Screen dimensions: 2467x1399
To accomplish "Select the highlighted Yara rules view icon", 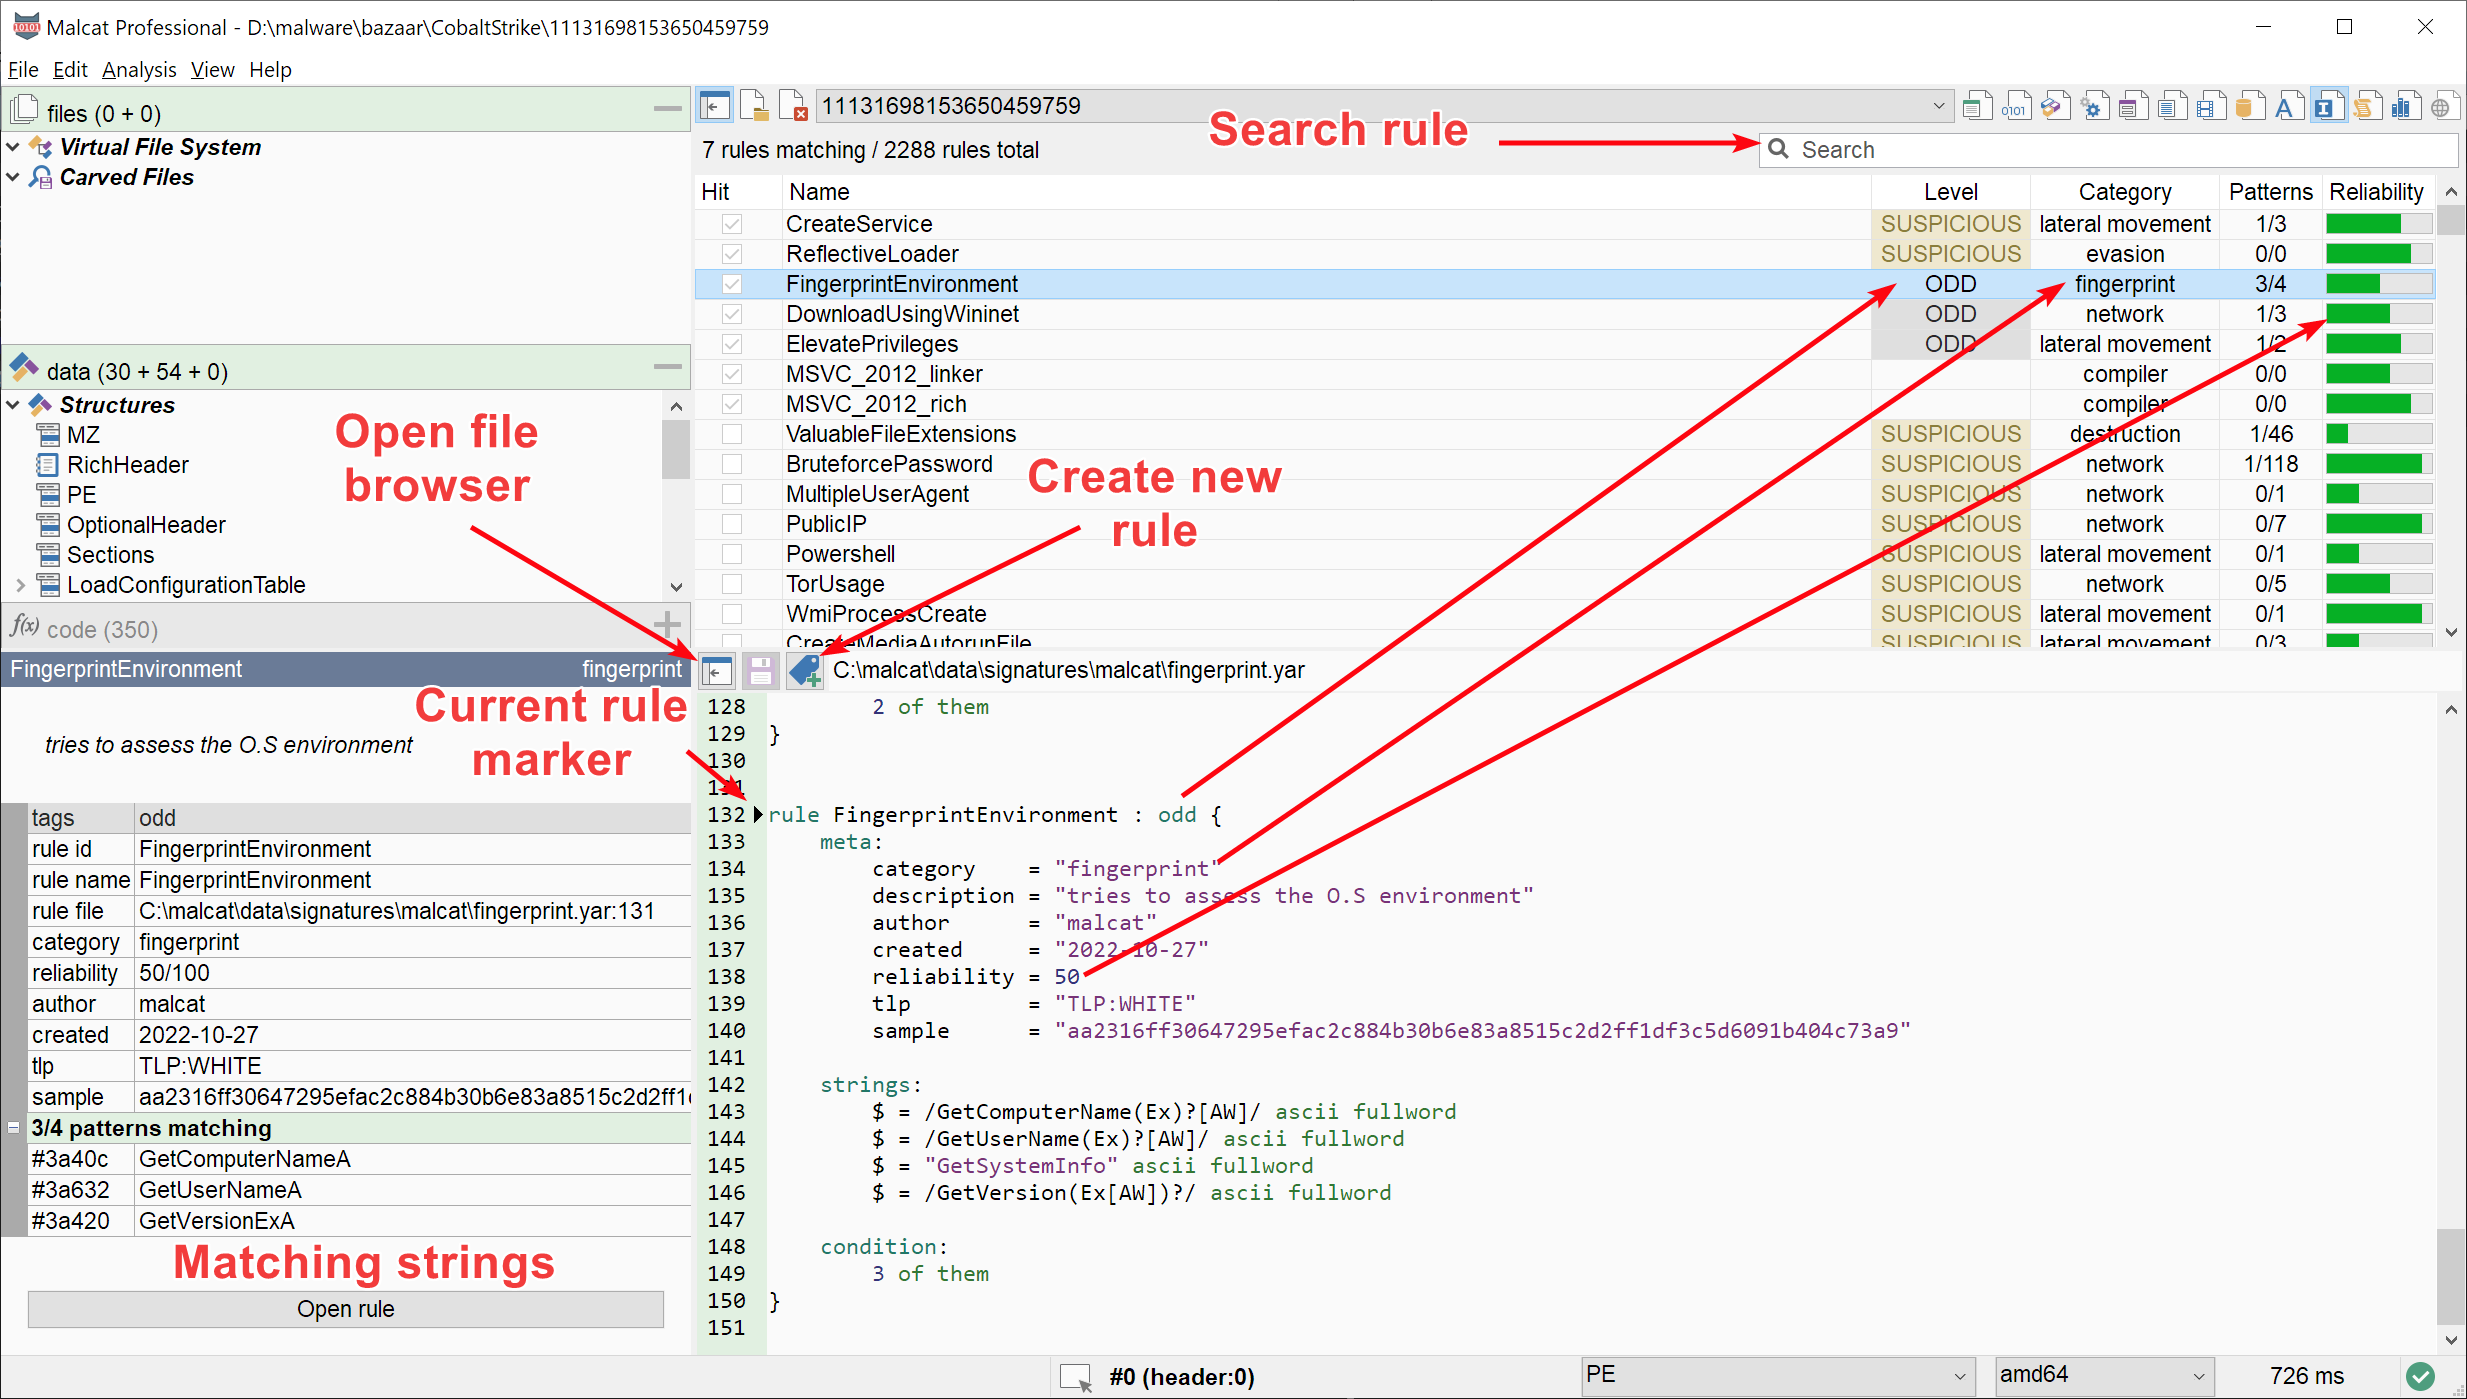I will (2329, 105).
